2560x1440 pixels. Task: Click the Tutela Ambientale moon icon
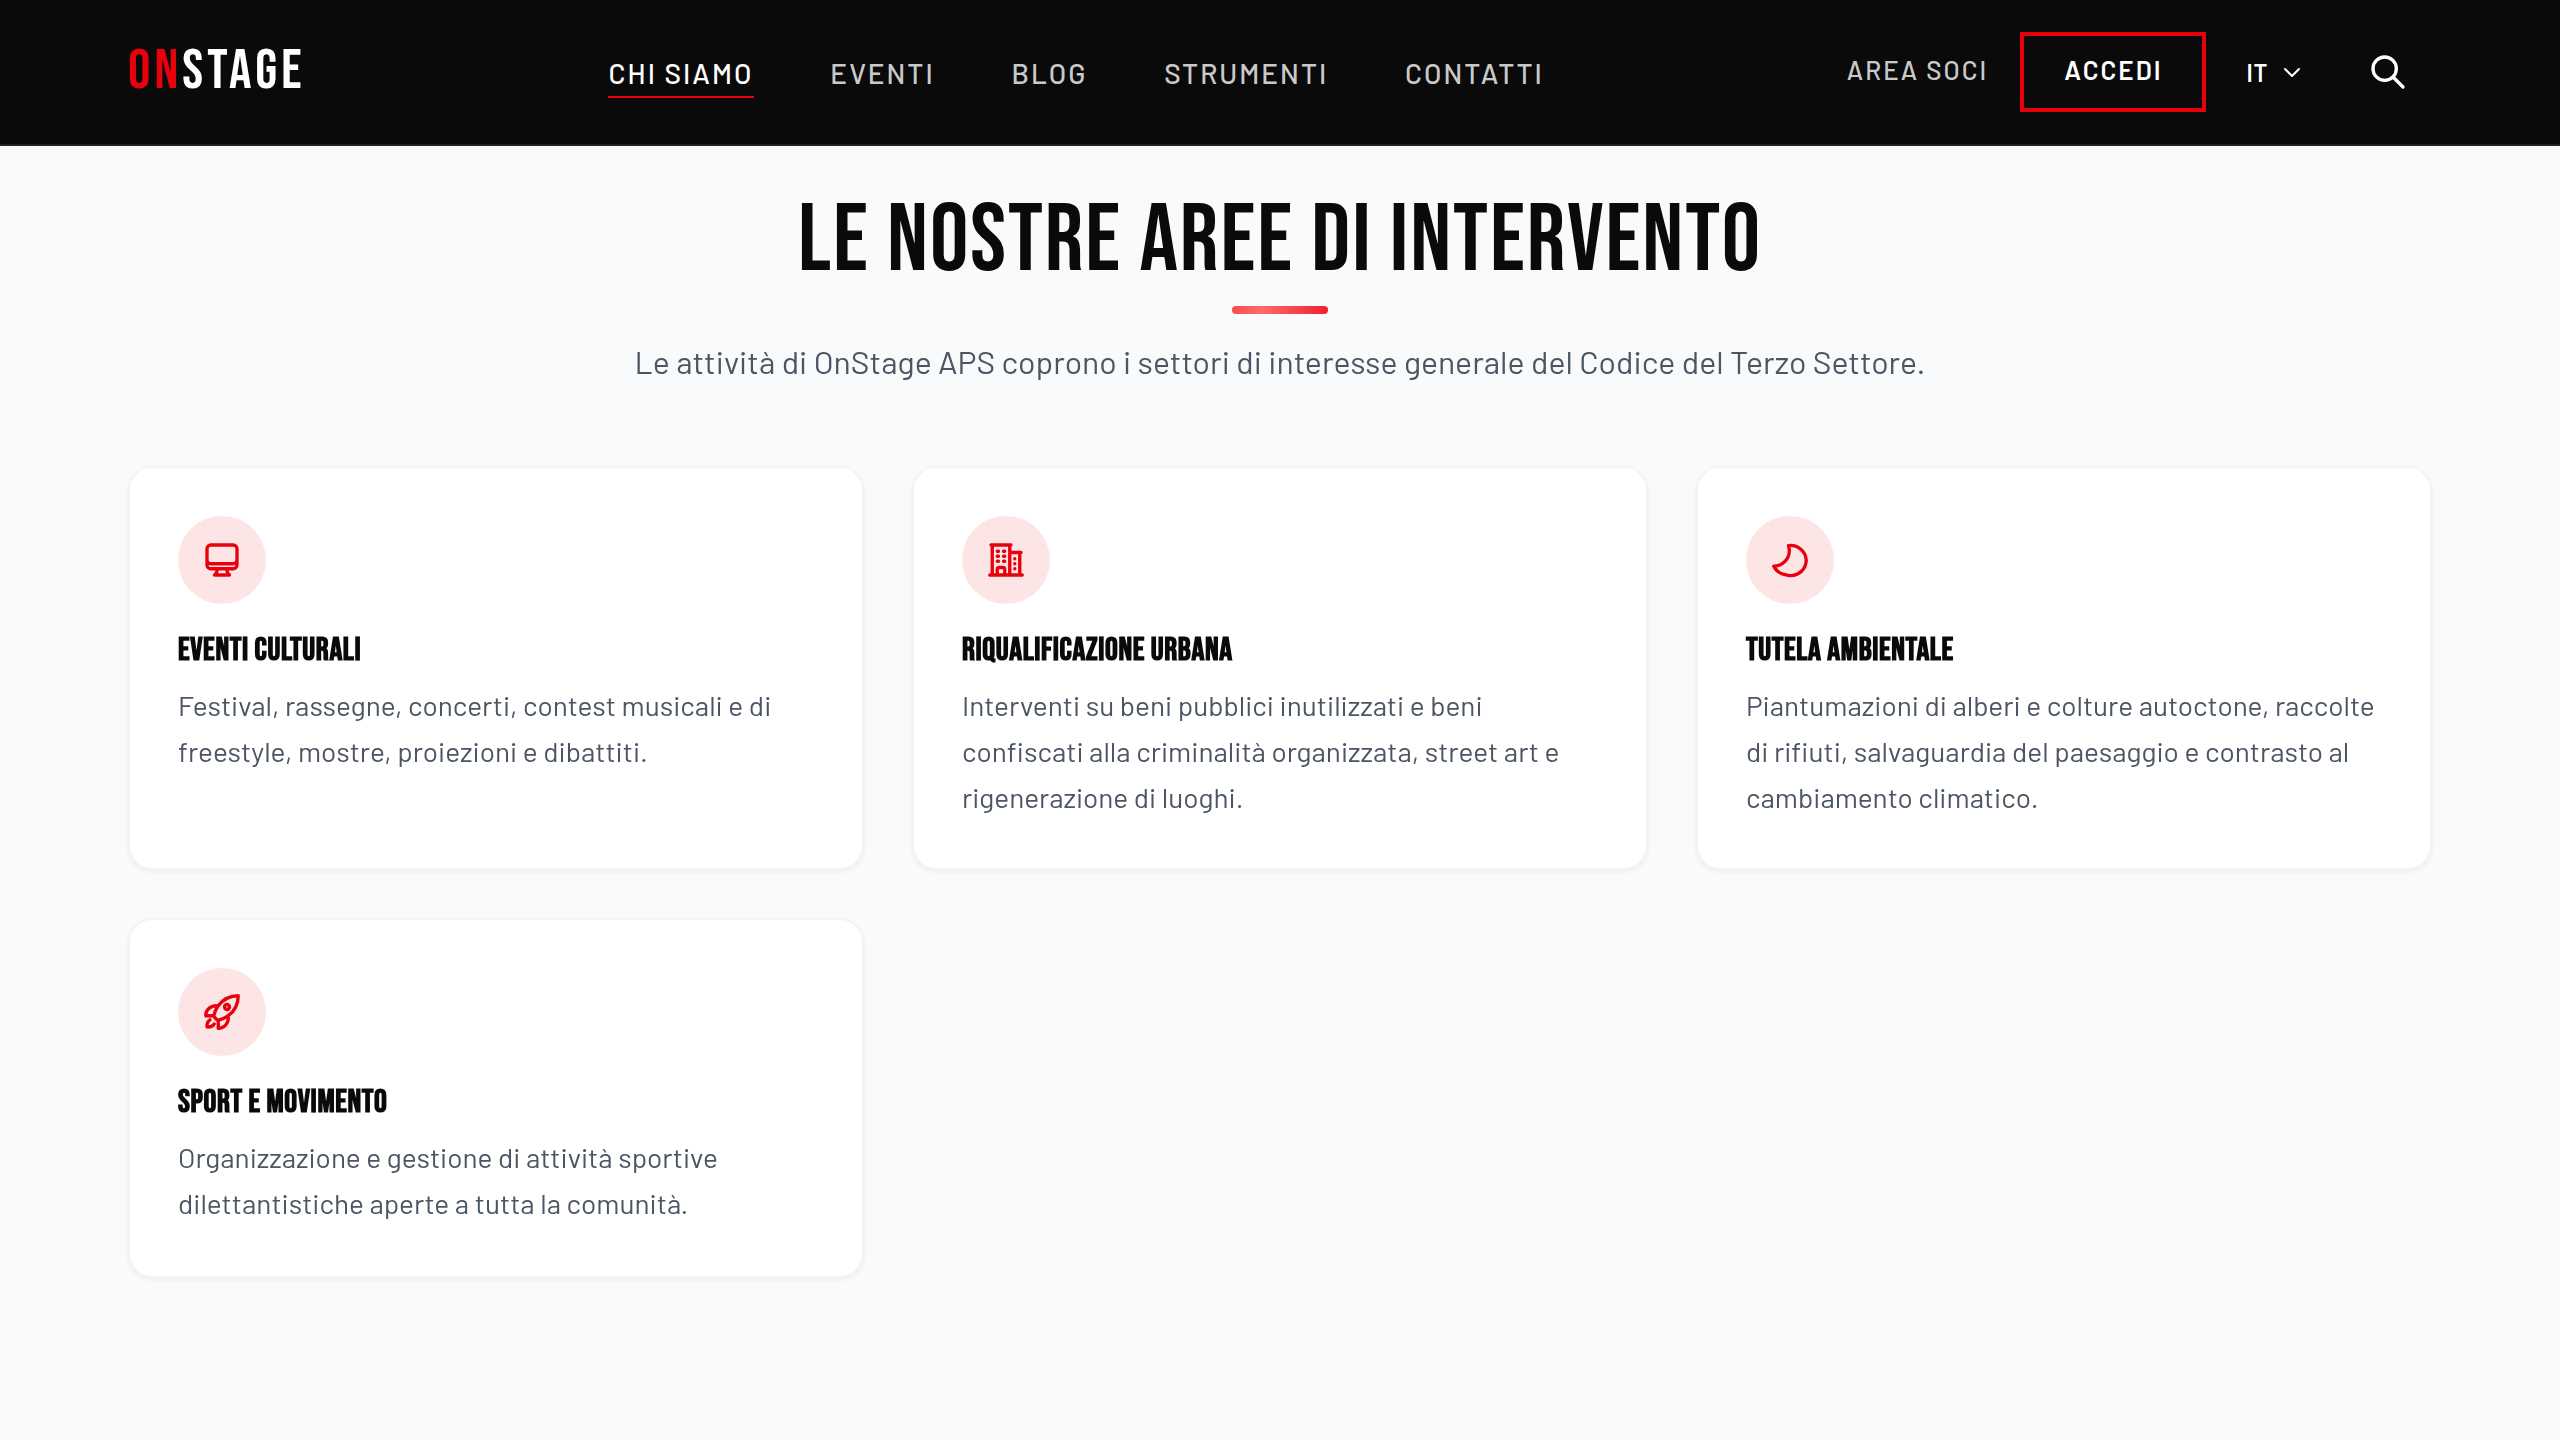tap(1790, 560)
